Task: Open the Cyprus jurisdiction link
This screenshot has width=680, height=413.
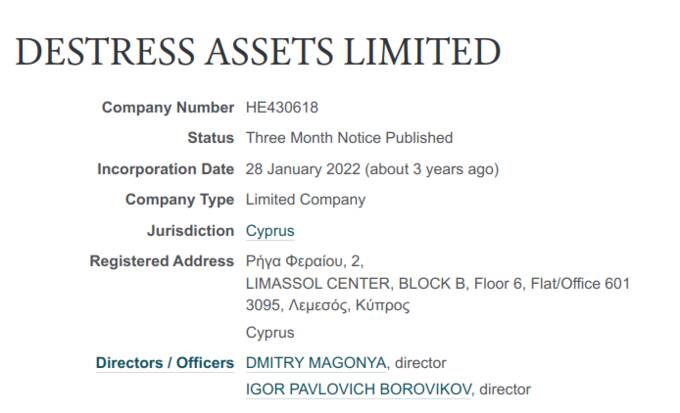Action: click(x=270, y=231)
